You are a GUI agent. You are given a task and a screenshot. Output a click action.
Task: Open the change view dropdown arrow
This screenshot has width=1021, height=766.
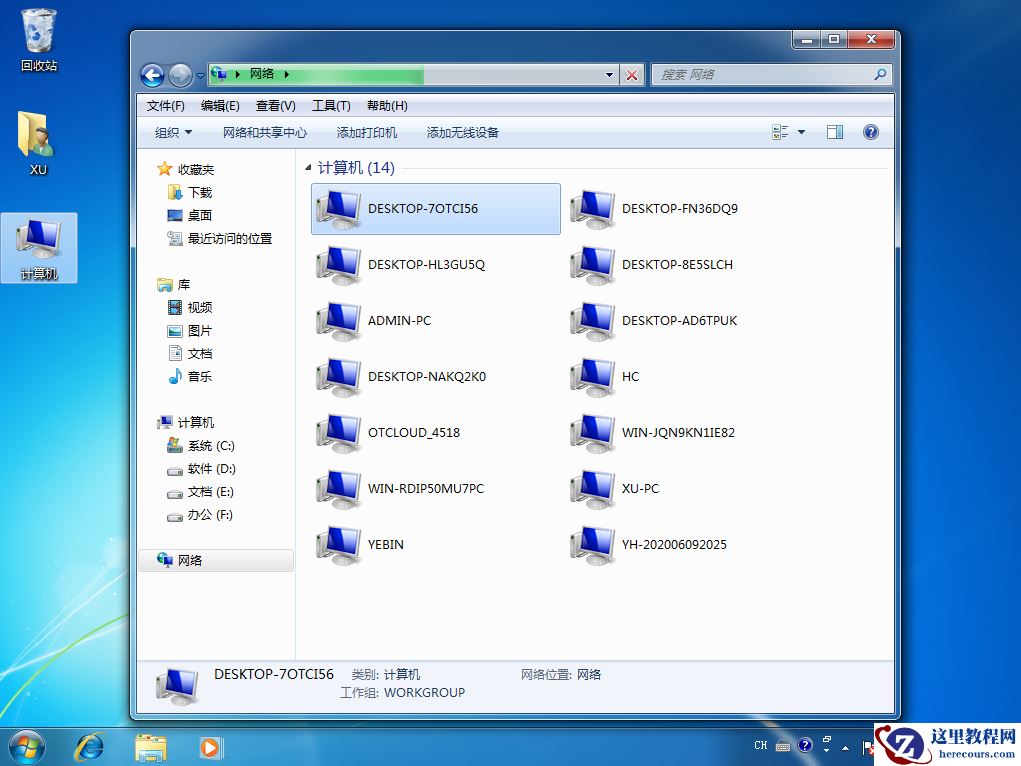pyautogui.click(x=801, y=133)
